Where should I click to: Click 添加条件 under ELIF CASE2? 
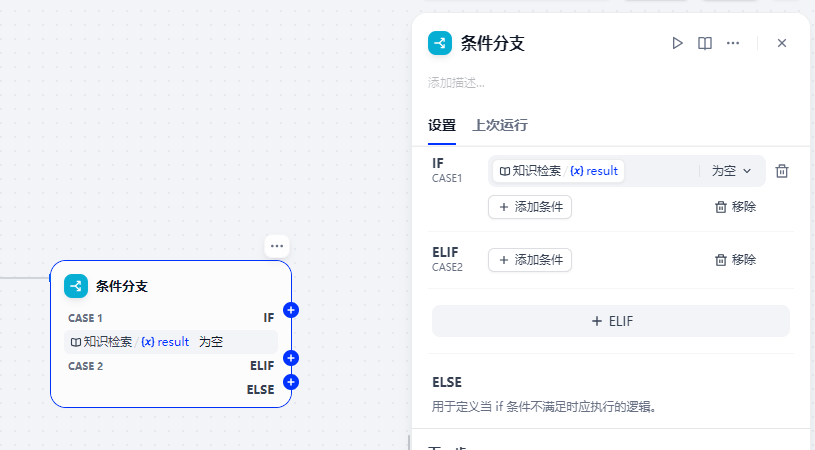coord(530,260)
